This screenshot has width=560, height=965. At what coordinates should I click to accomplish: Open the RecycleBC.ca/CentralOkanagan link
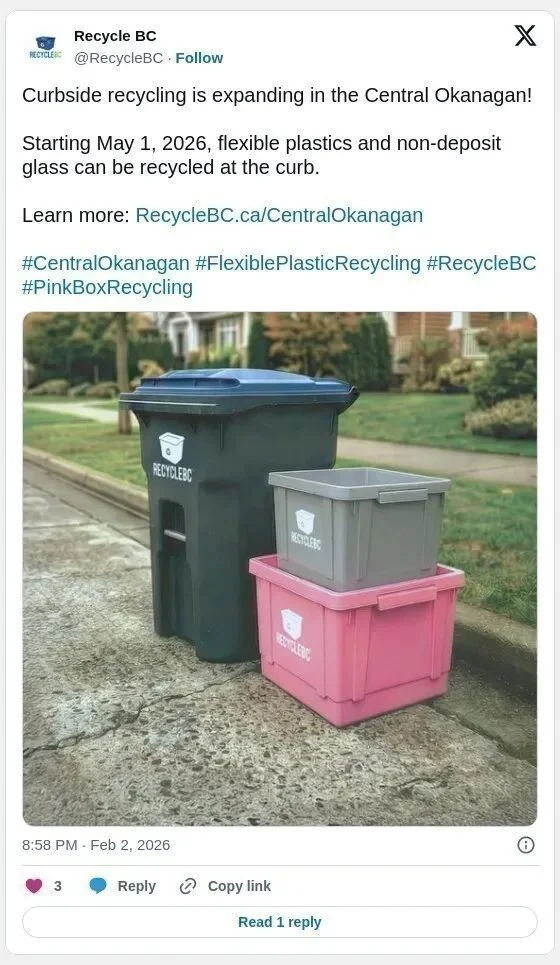pyautogui.click(x=279, y=215)
